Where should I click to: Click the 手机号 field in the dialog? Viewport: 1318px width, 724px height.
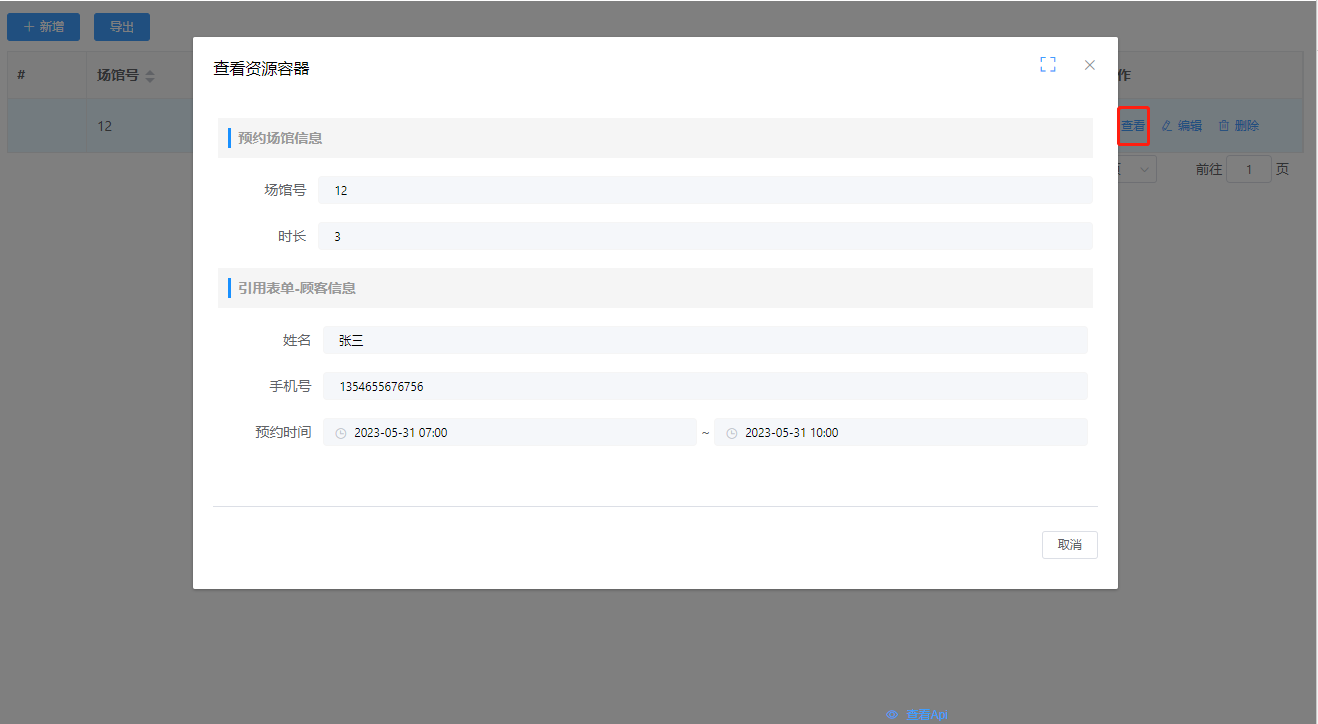(704, 386)
